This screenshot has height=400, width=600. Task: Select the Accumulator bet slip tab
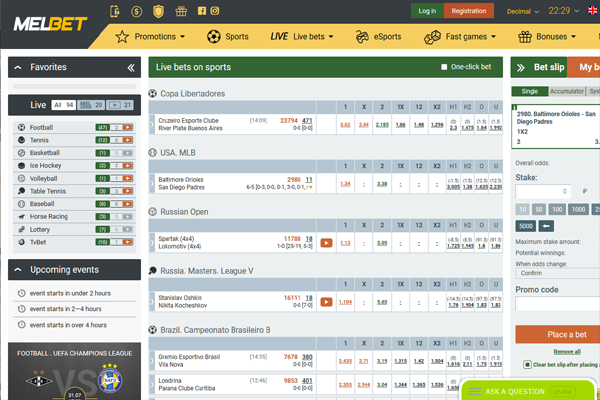coord(567,91)
